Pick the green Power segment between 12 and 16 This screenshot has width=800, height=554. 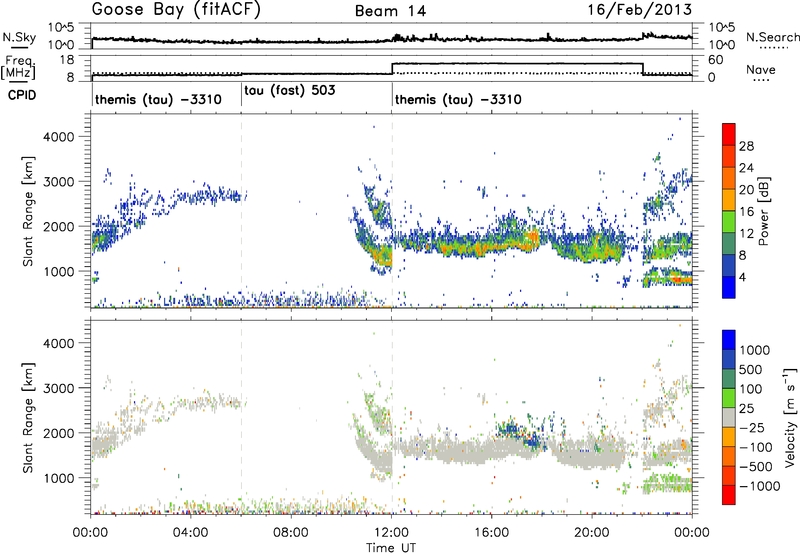(x=729, y=221)
